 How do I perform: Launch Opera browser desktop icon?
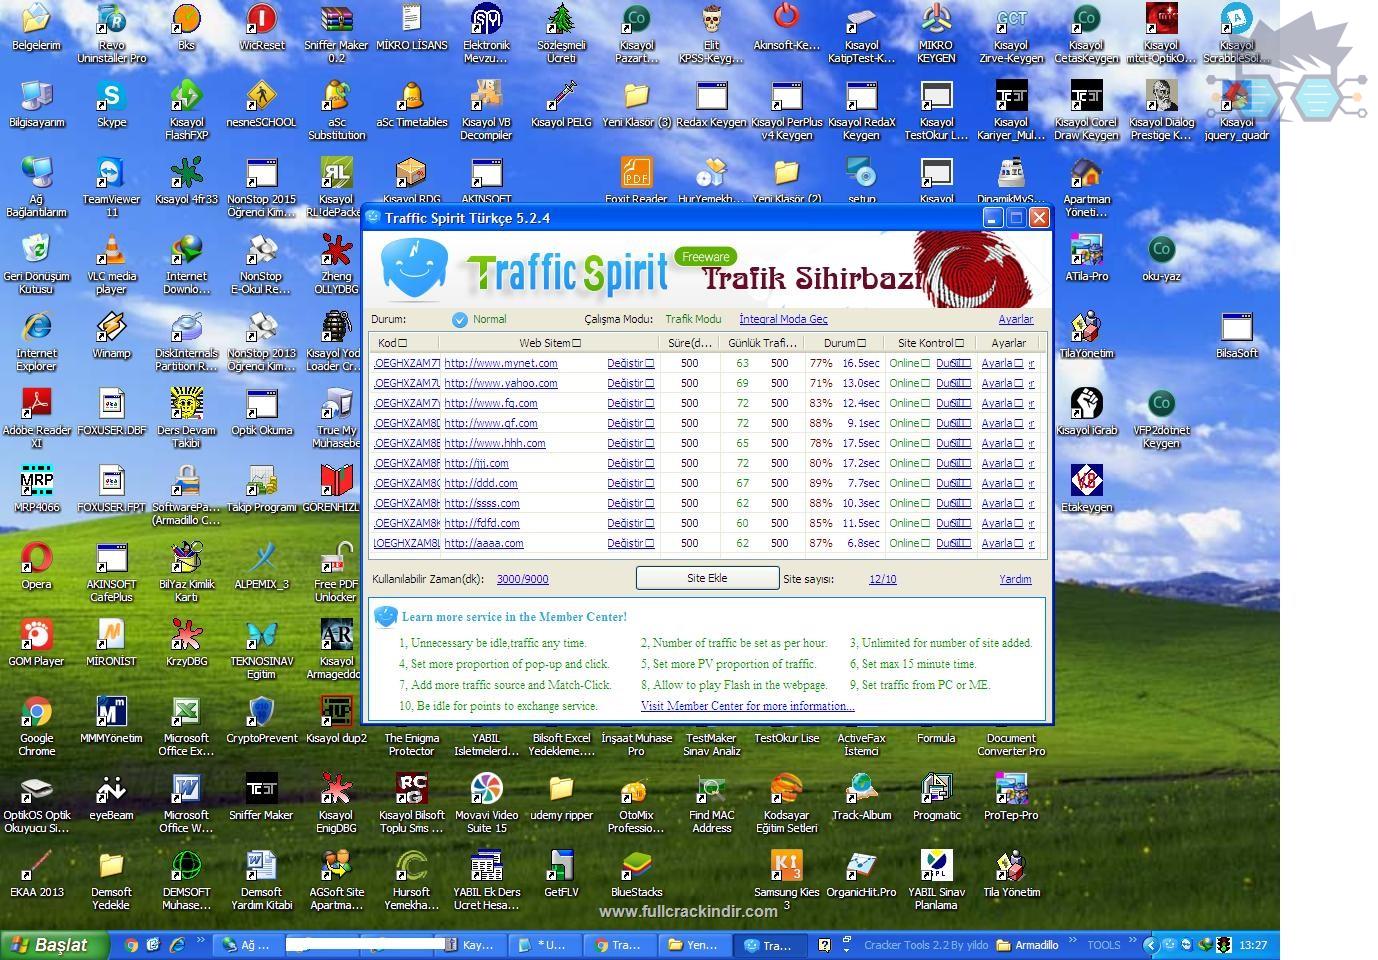[36, 566]
